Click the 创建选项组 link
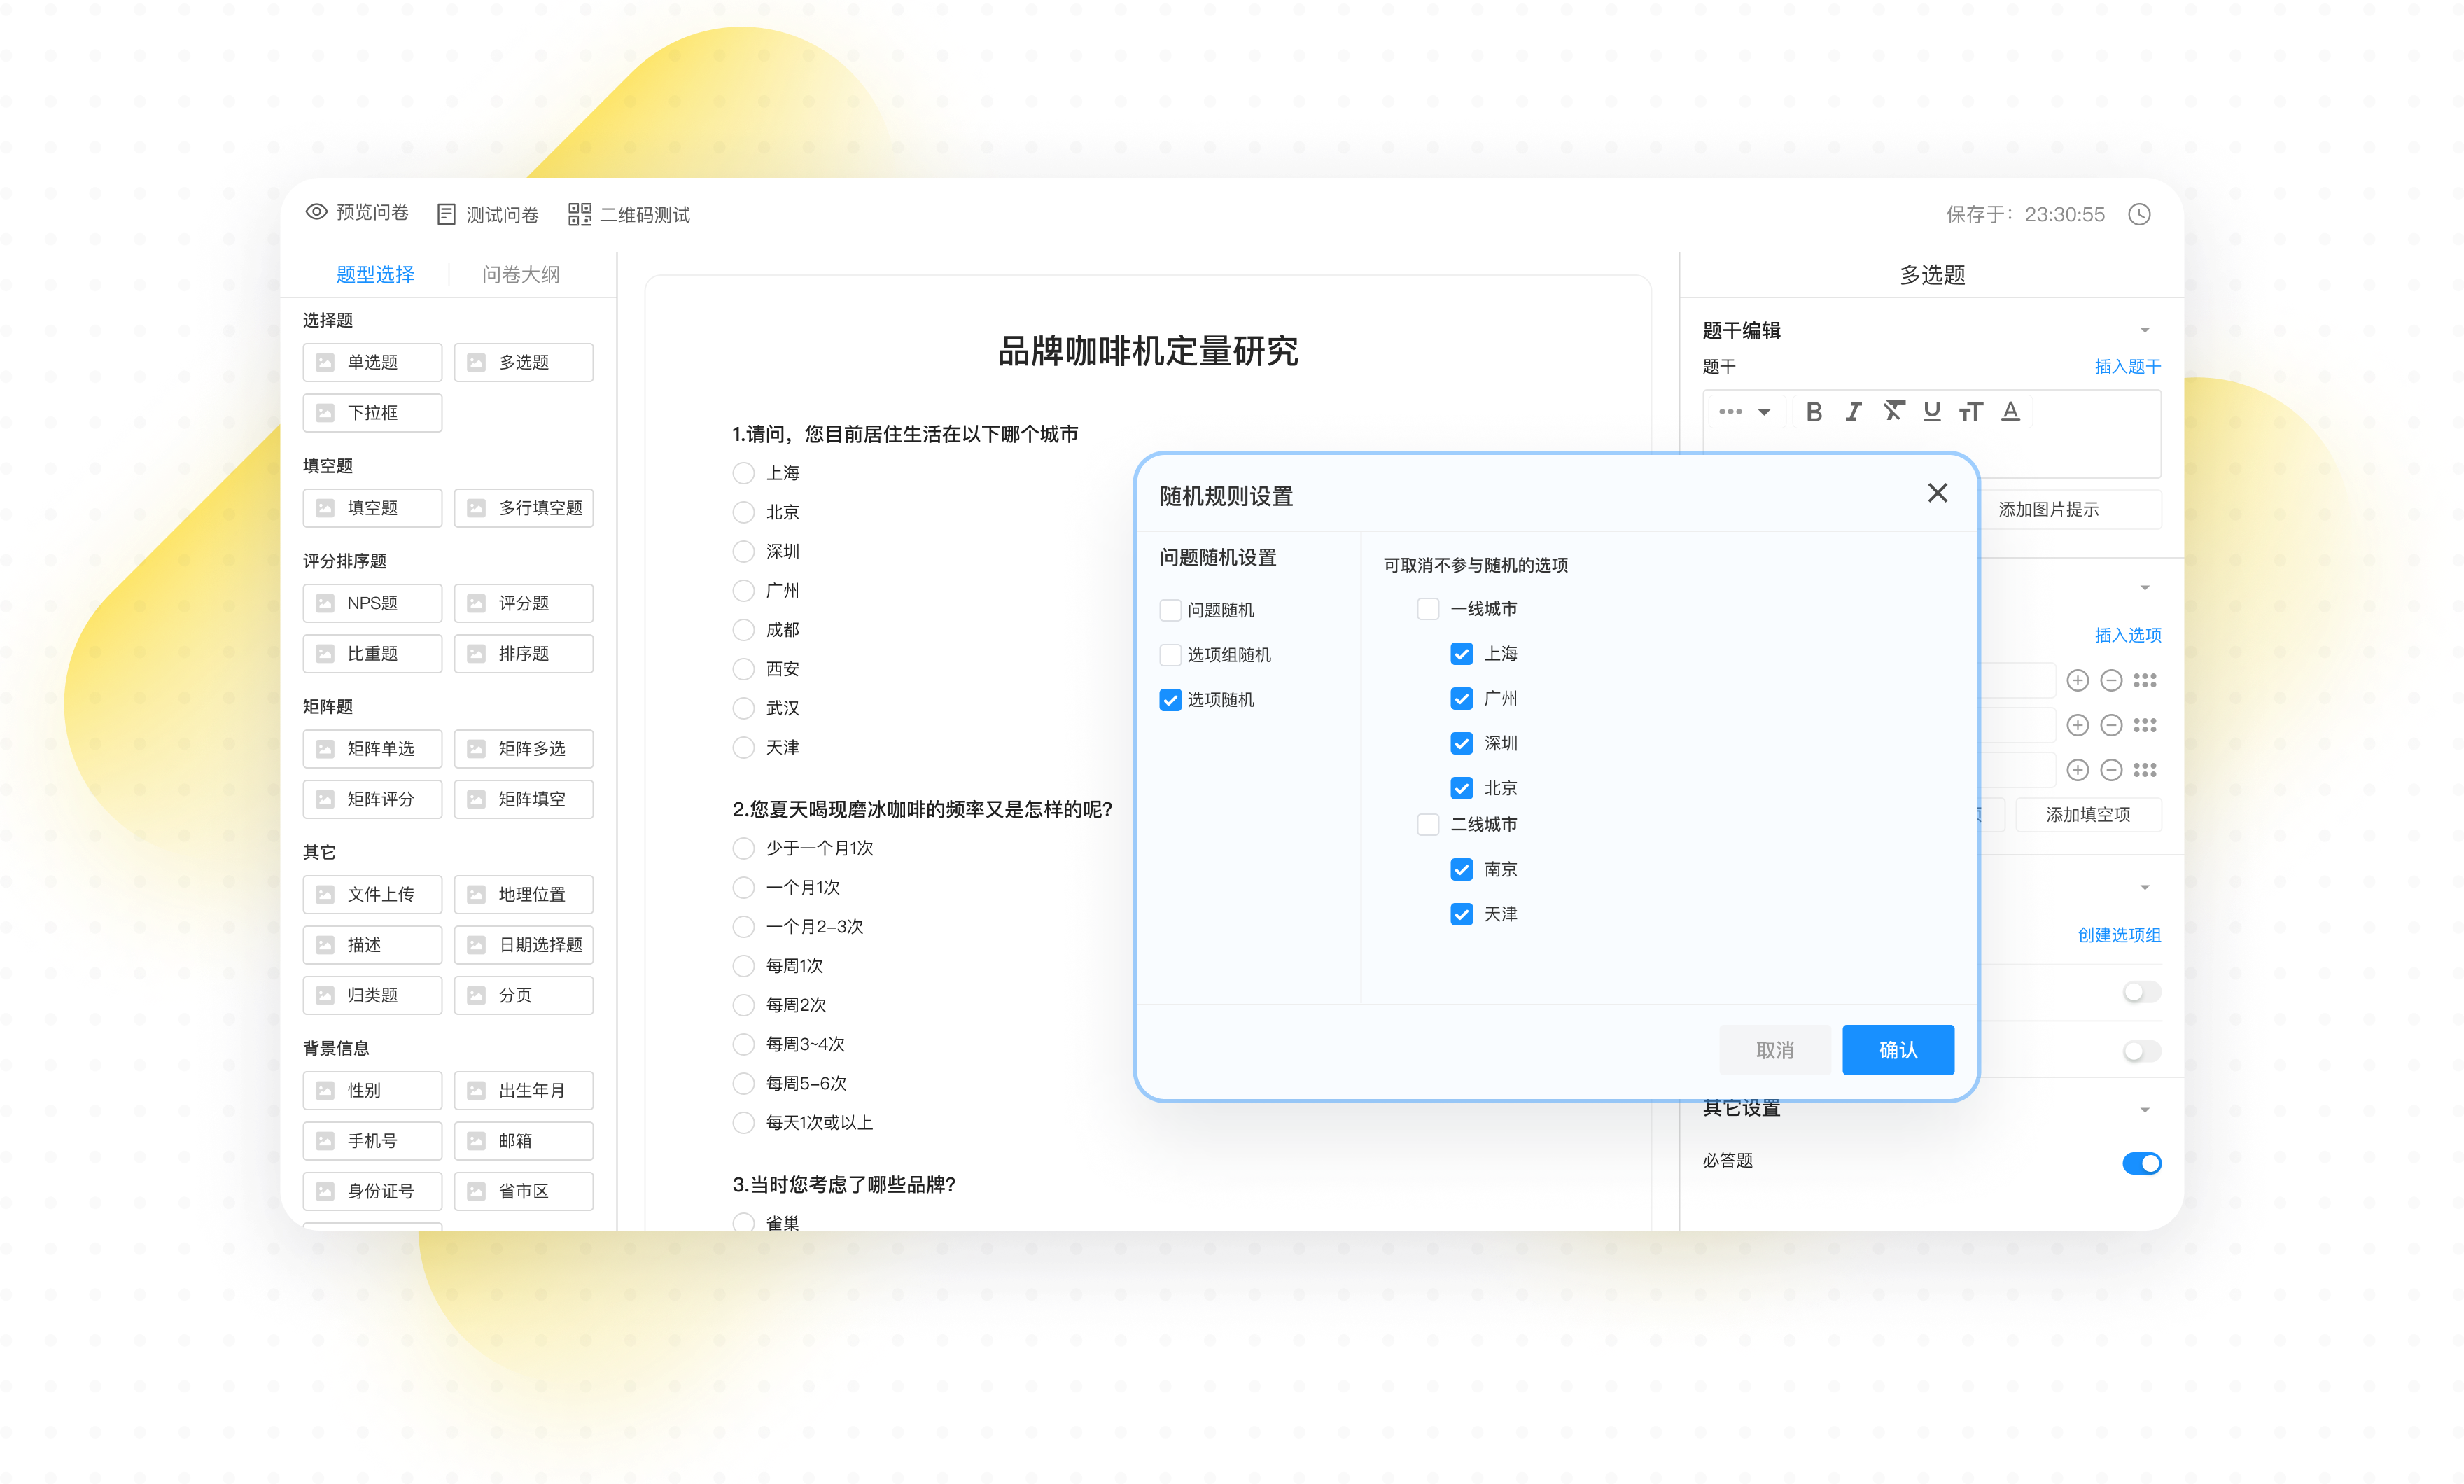The height and width of the screenshot is (1484, 2464). (x=2119, y=935)
